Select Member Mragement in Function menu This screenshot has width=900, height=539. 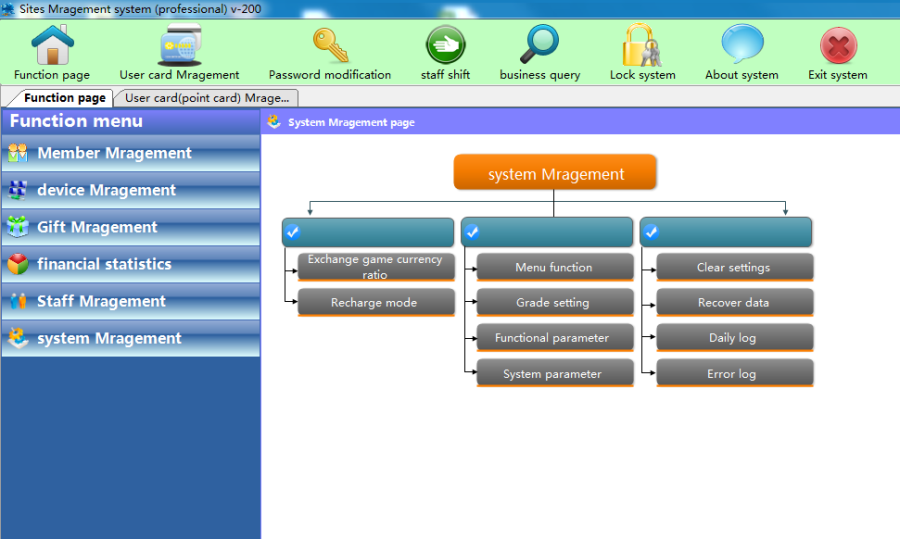point(131,153)
